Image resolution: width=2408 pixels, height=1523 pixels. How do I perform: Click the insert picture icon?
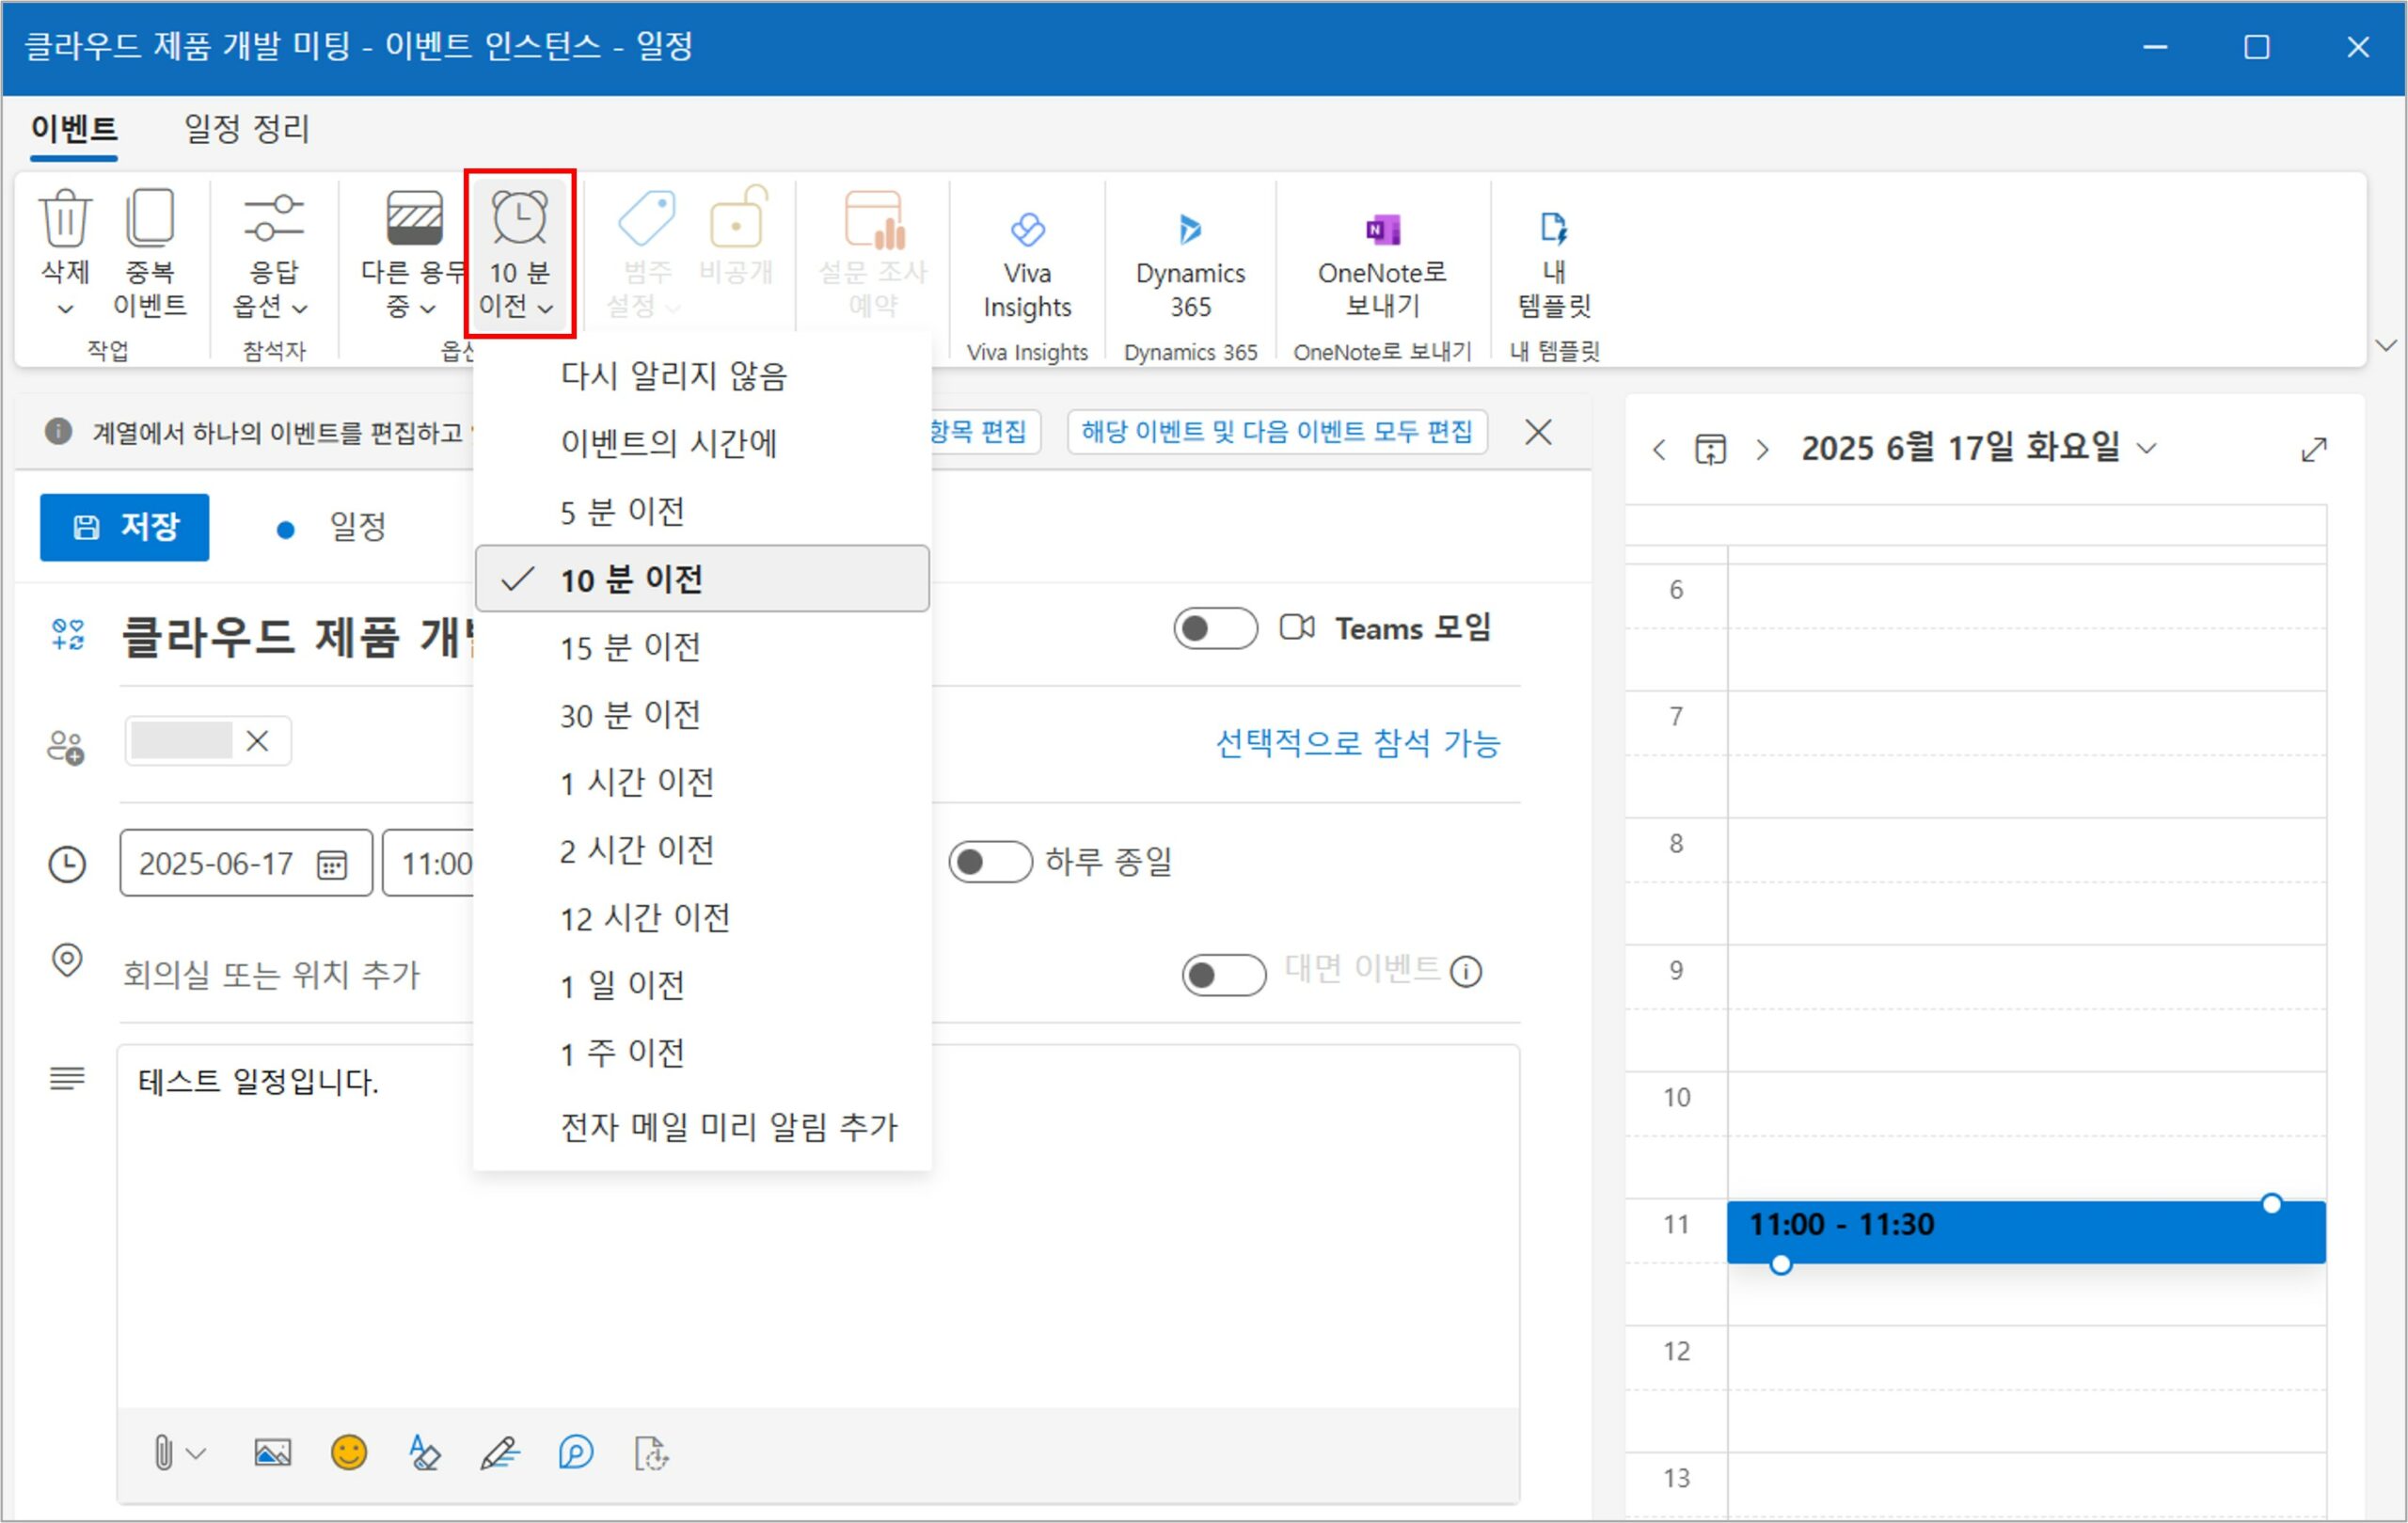(x=272, y=1452)
